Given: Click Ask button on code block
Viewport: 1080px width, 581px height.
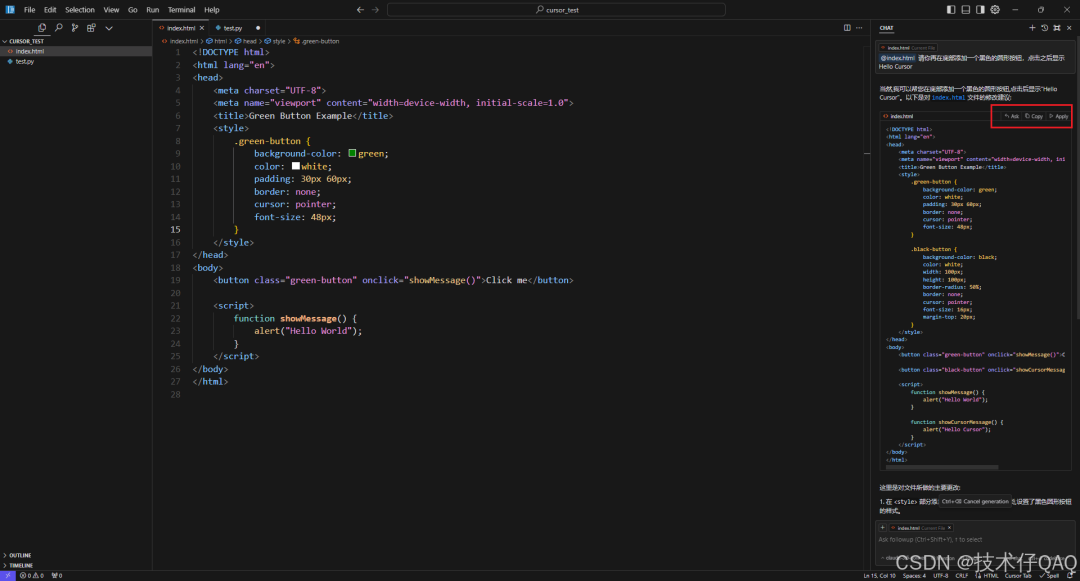Looking at the screenshot, I should tap(1012, 116).
